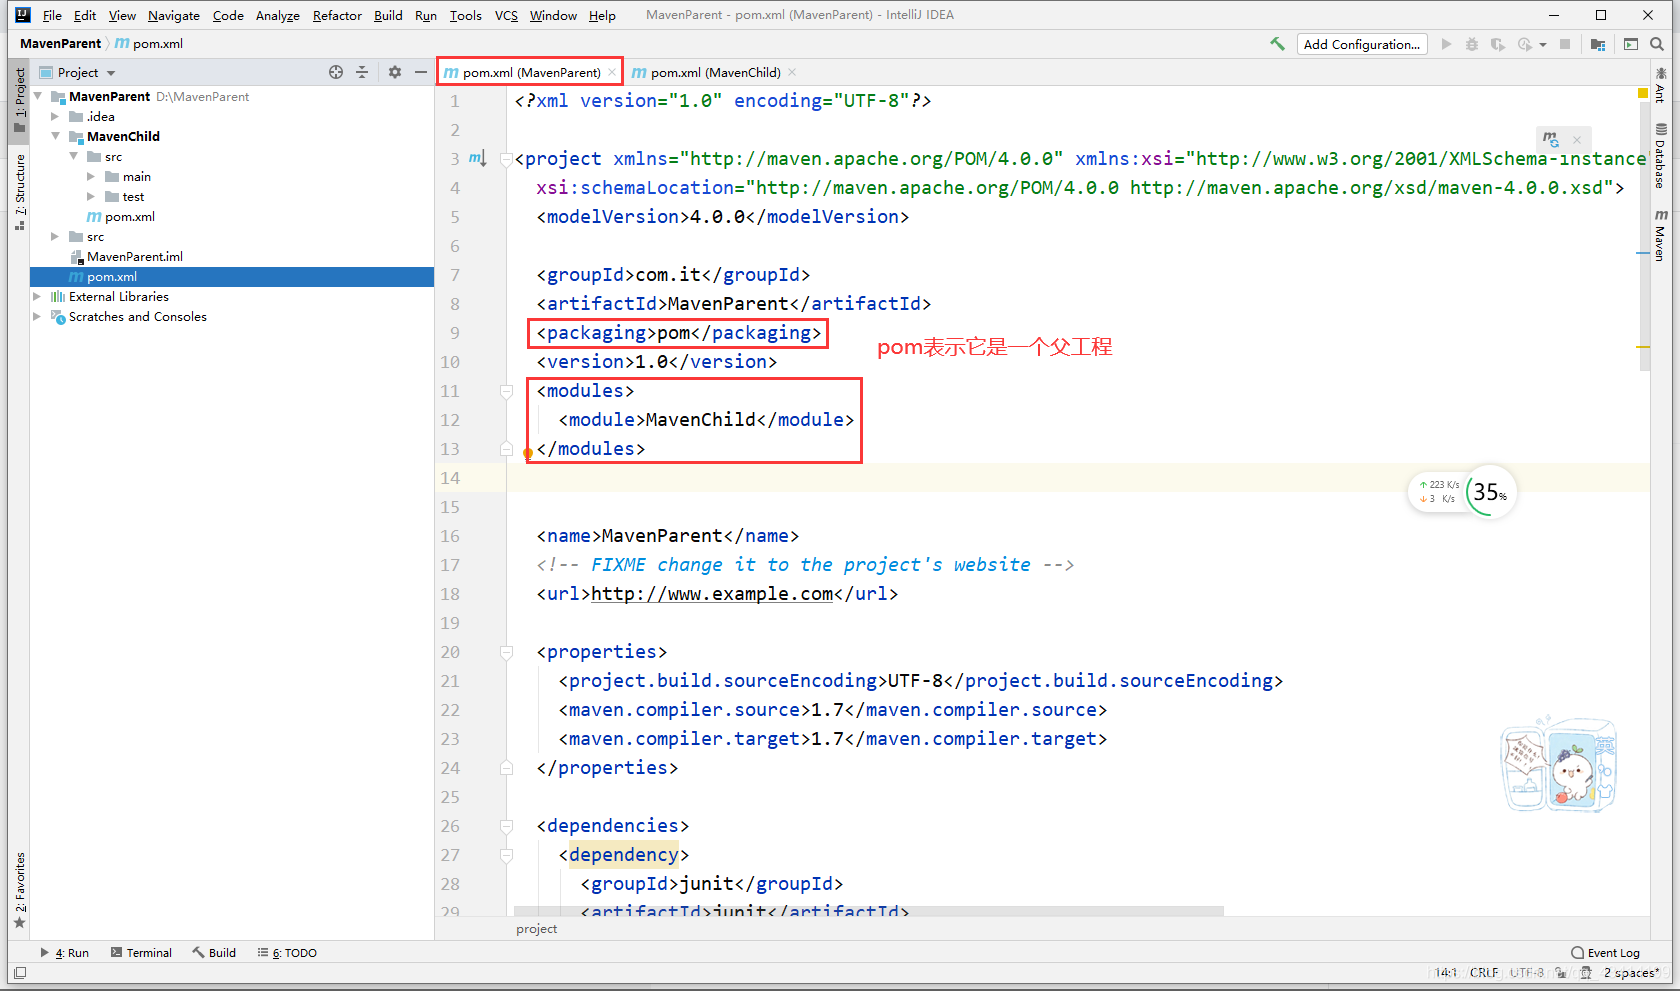Toggle the 2: Favorites side tool window
This screenshot has width=1680, height=991.
(20, 890)
